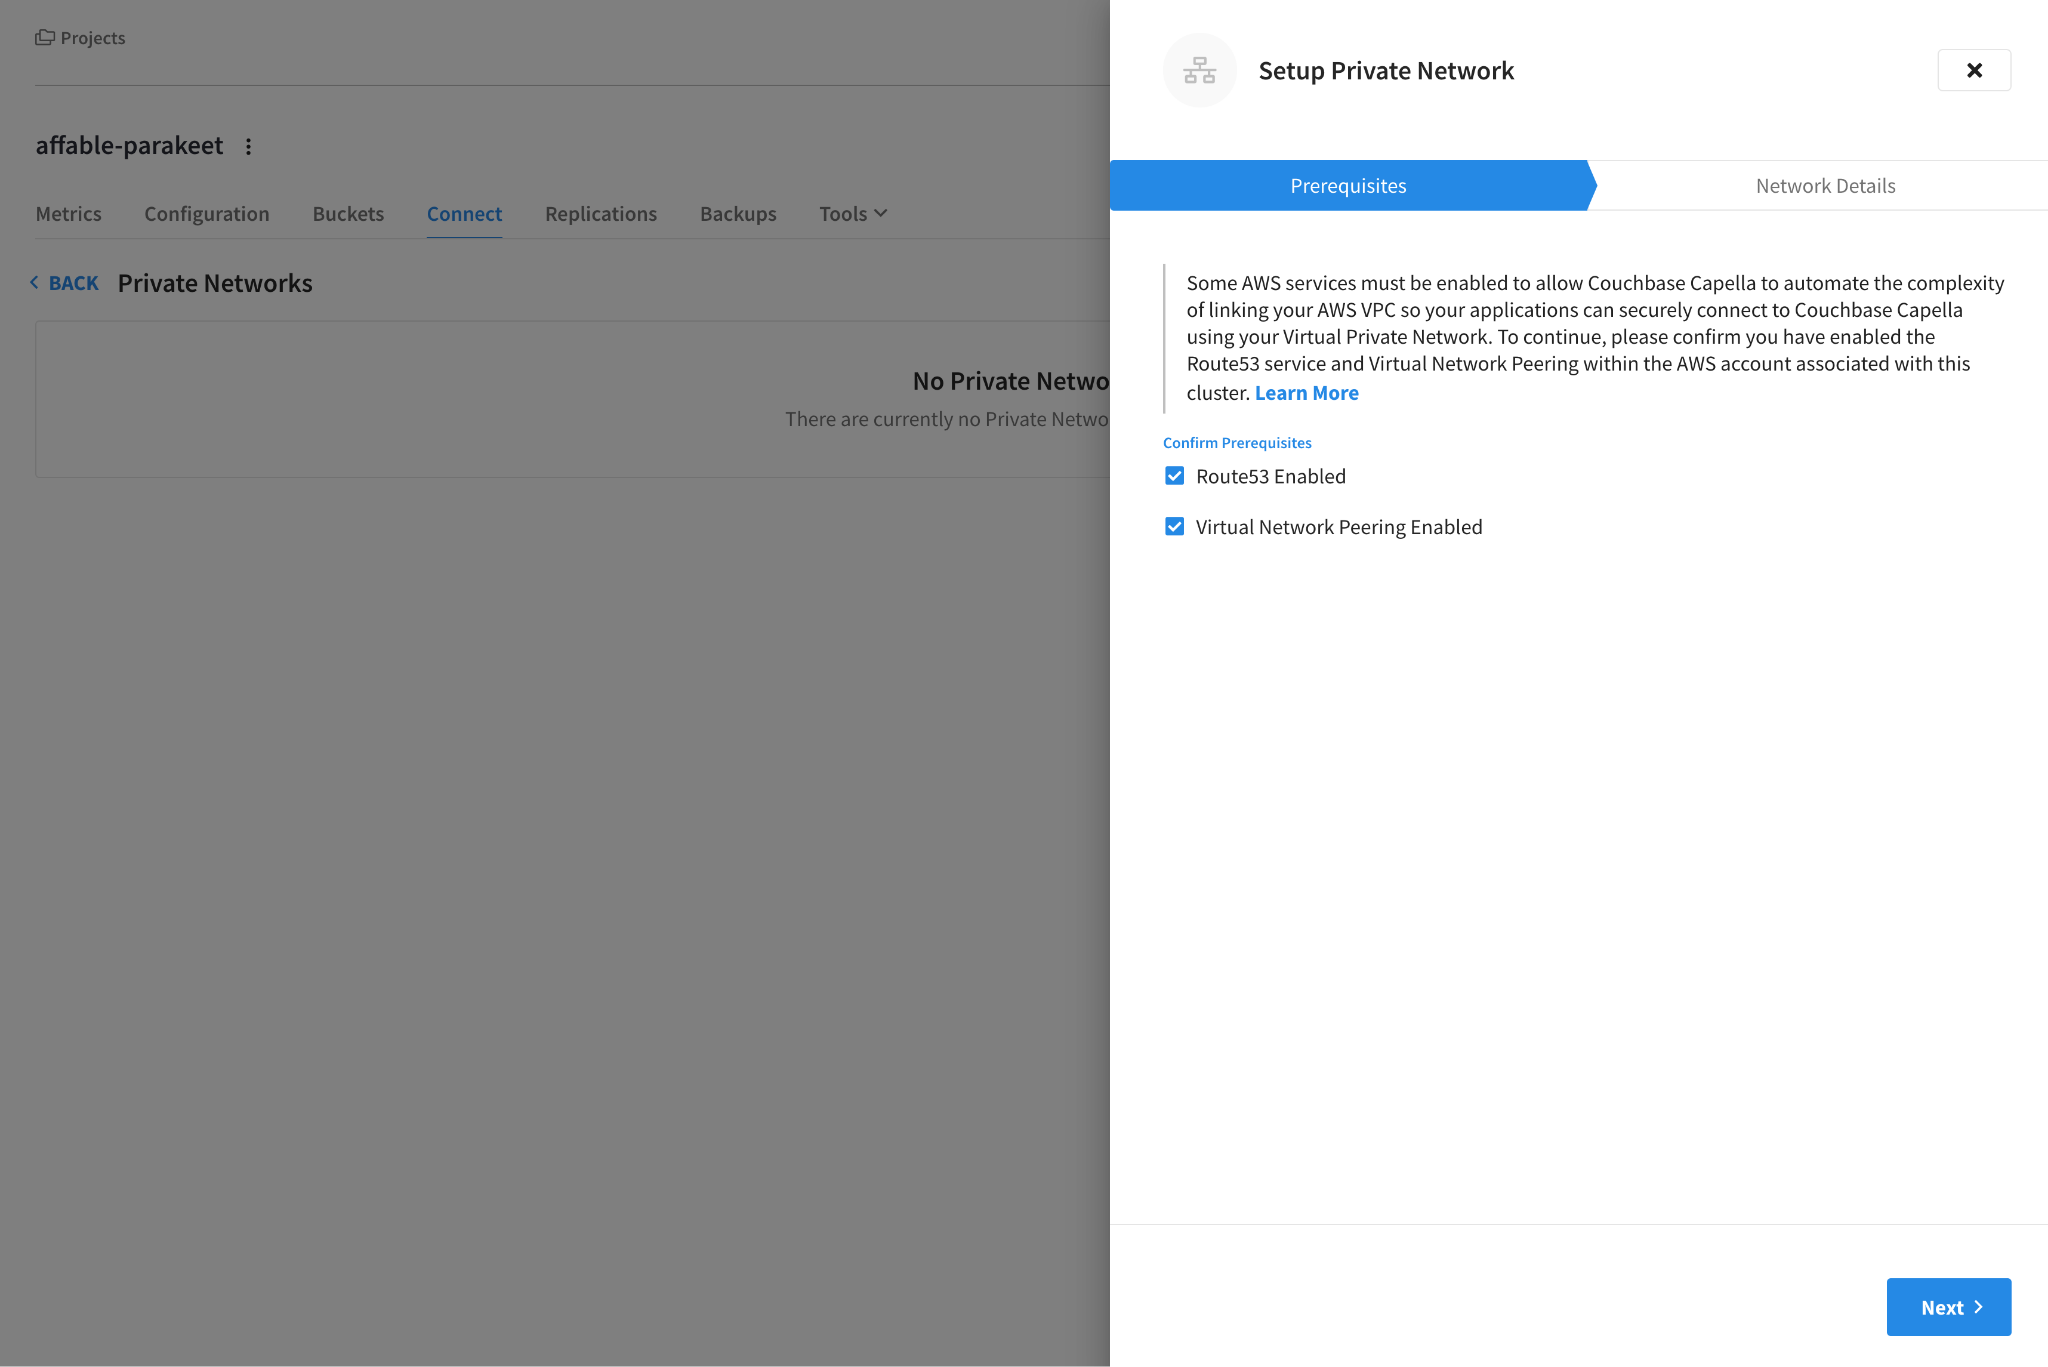Open the Metrics tab
This screenshot has width=2048, height=1367.
coord(69,214)
